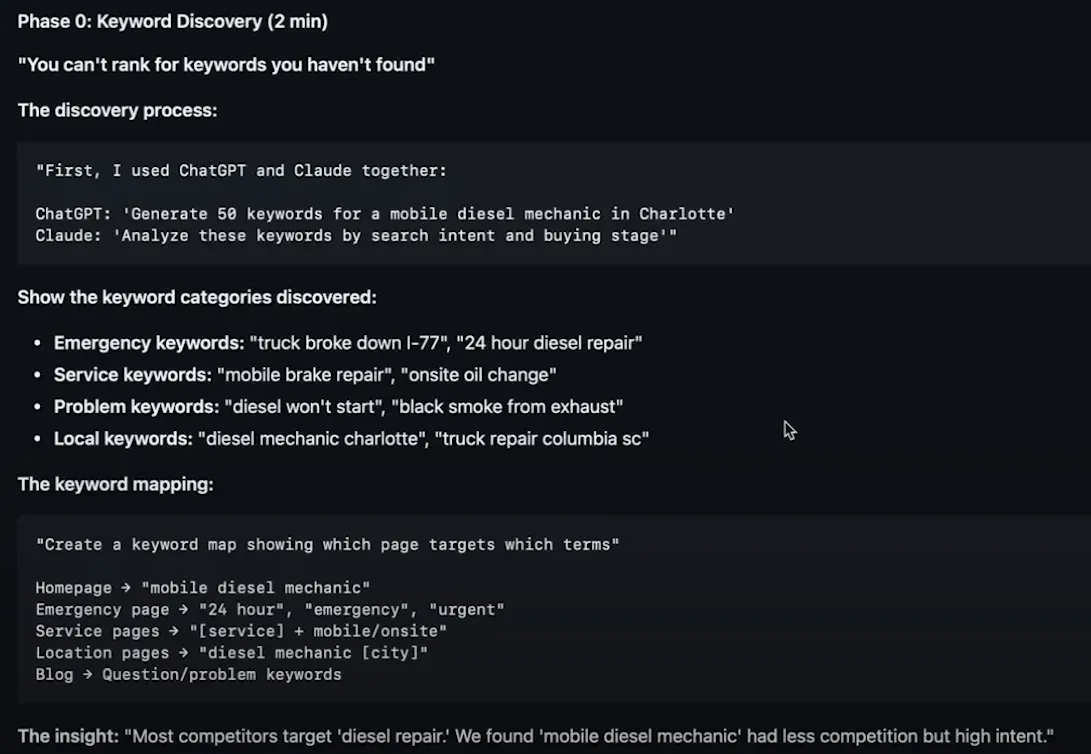Click the "Location pages" mapping line
The image size is (1091, 754).
pyautogui.click(x=232, y=653)
